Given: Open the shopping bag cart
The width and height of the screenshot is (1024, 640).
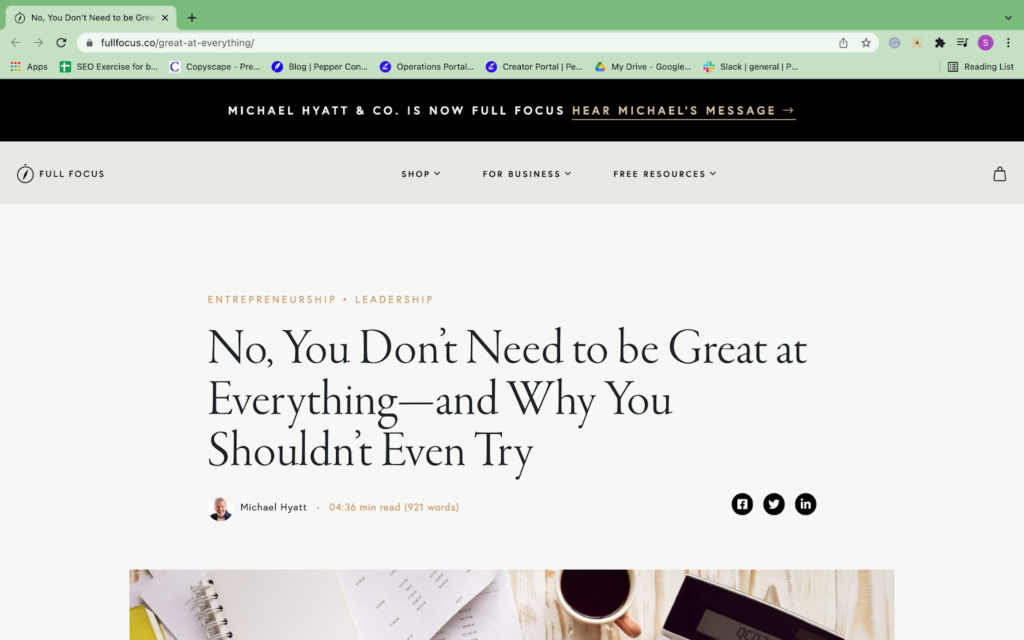Looking at the screenshot, I should (999, 174).
